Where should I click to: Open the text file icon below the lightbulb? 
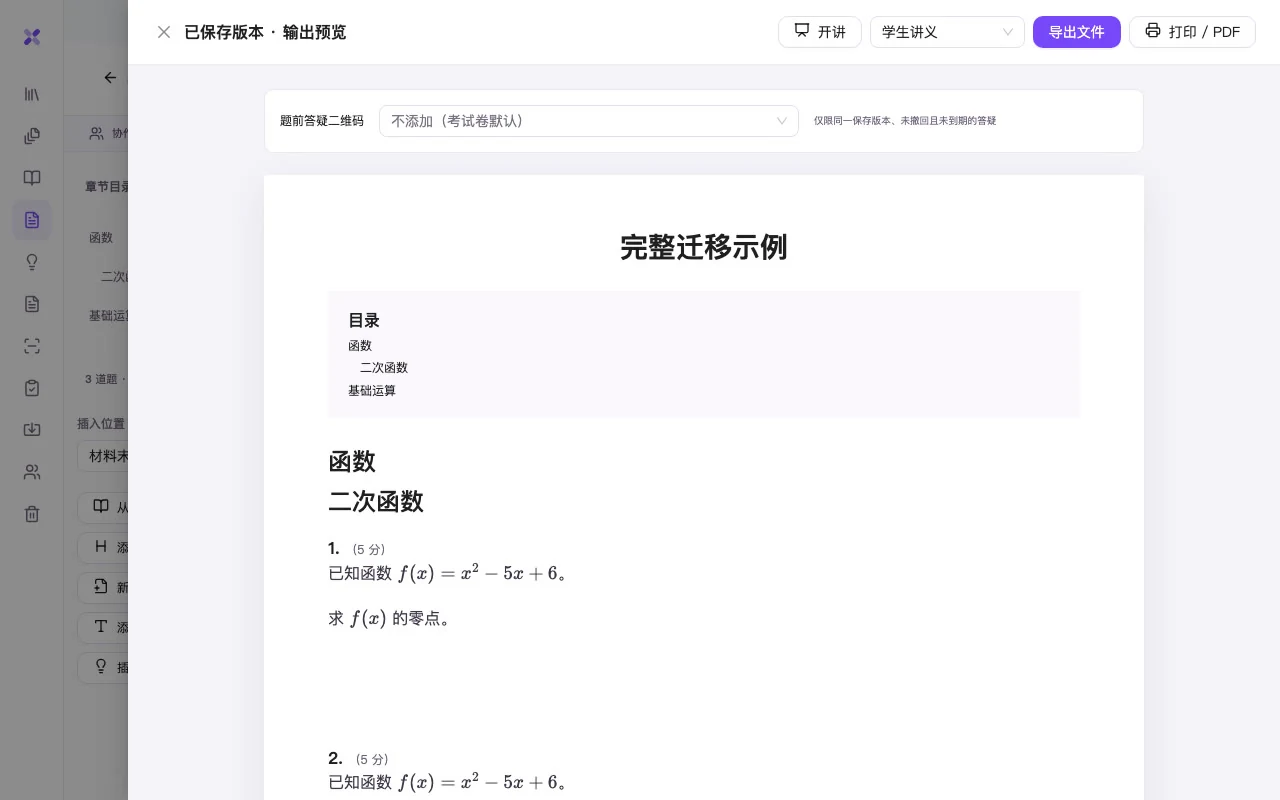point(32,304)
